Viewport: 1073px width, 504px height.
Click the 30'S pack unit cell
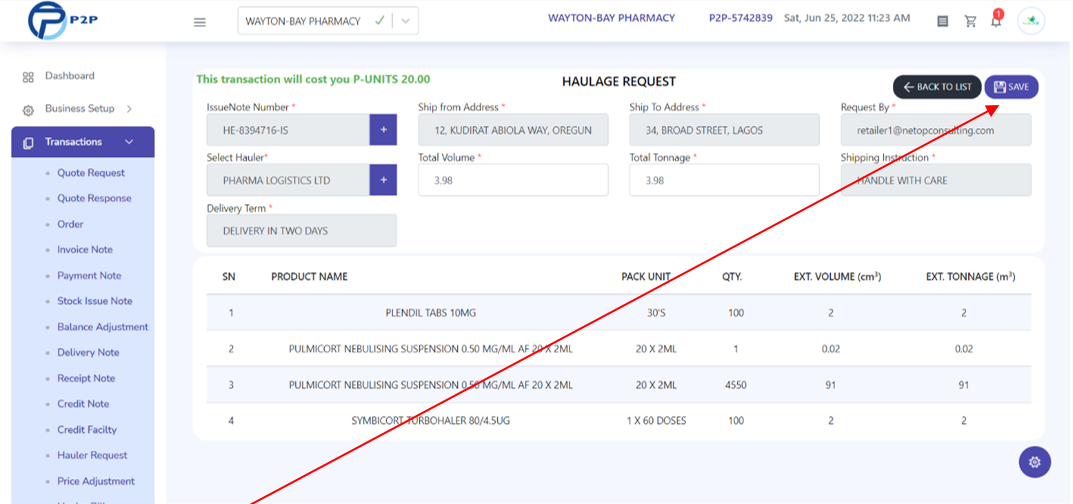coord(656,313)
